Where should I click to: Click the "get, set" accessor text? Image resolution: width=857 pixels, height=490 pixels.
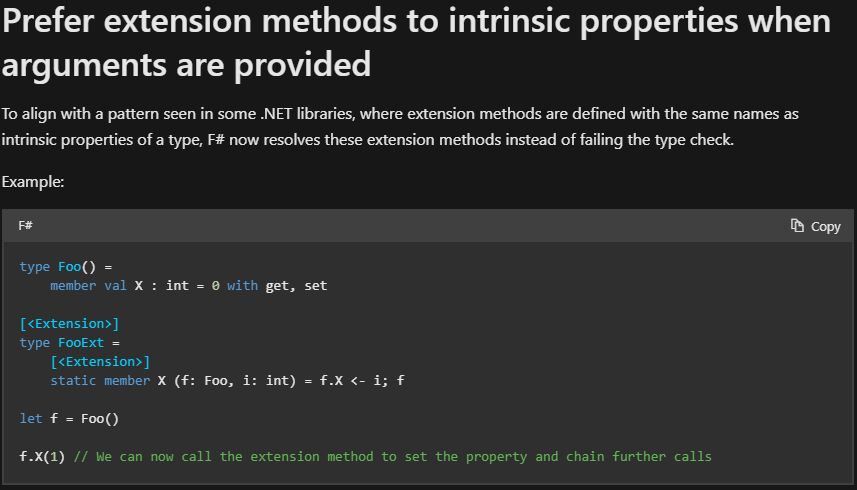point(296,286)
